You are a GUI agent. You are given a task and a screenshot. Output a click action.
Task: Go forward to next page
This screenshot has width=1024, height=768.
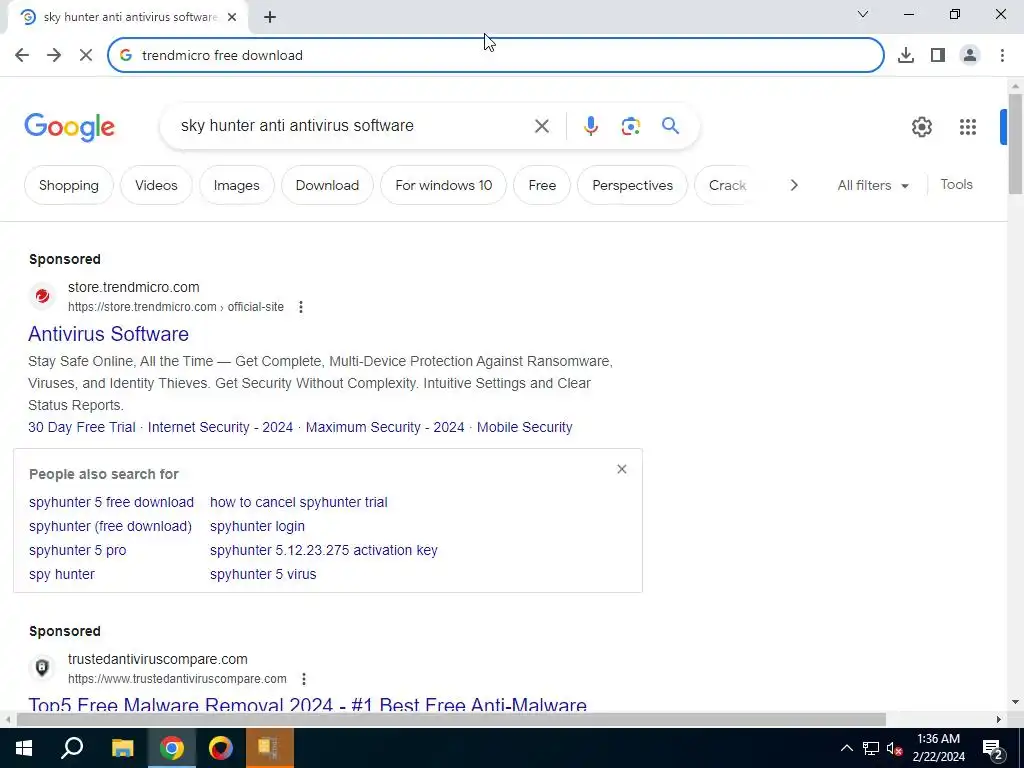[x=54, y=55]
